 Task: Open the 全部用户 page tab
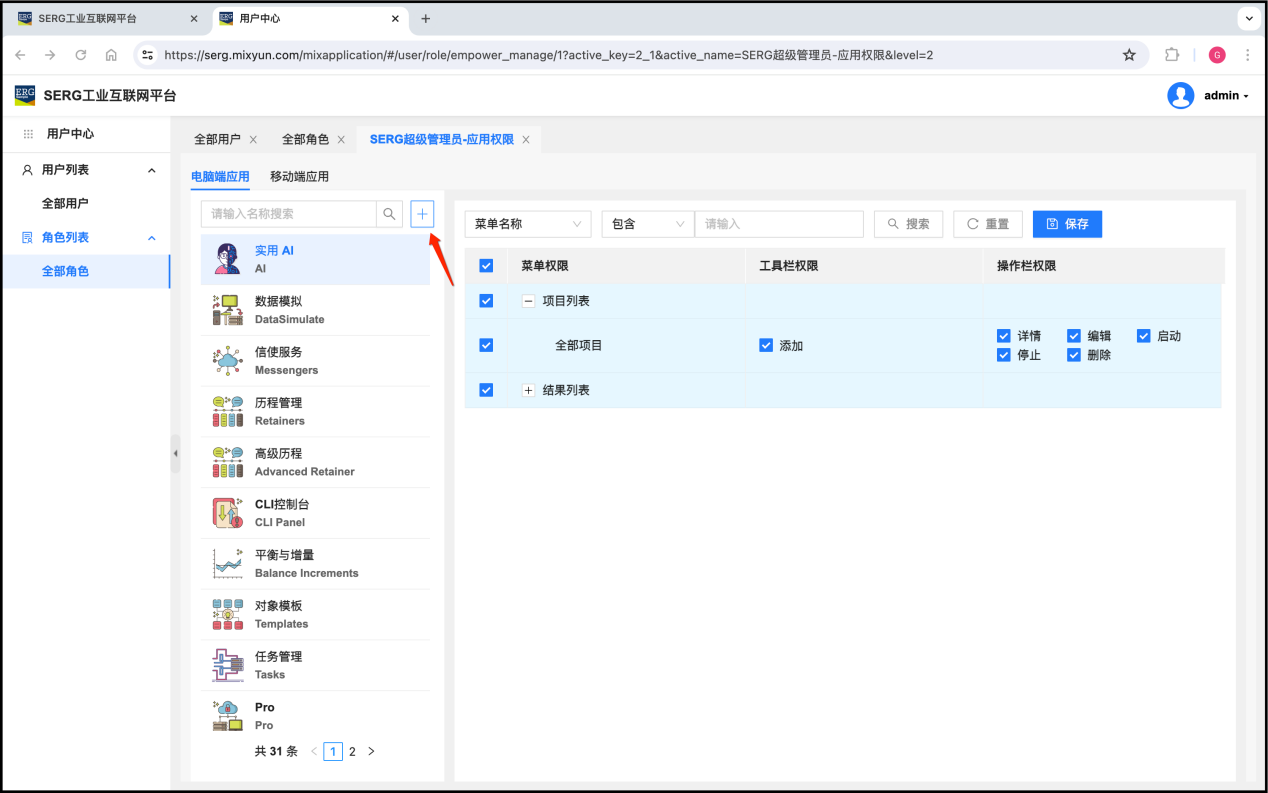point(217,140)
